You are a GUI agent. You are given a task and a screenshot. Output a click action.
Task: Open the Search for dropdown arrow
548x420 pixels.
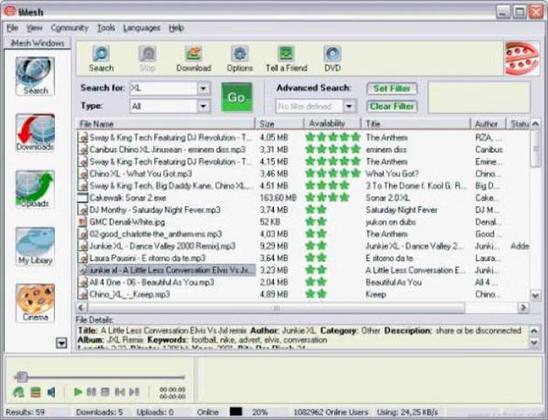(x=203, y=88)
